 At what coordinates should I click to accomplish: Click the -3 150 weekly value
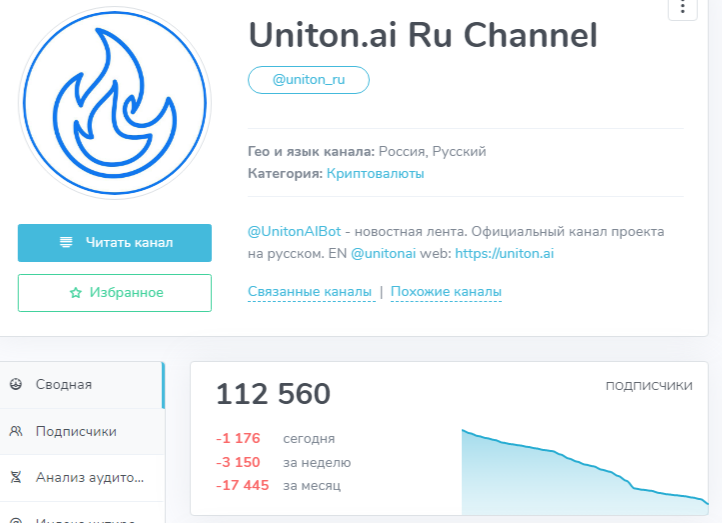tap(238, 462)
